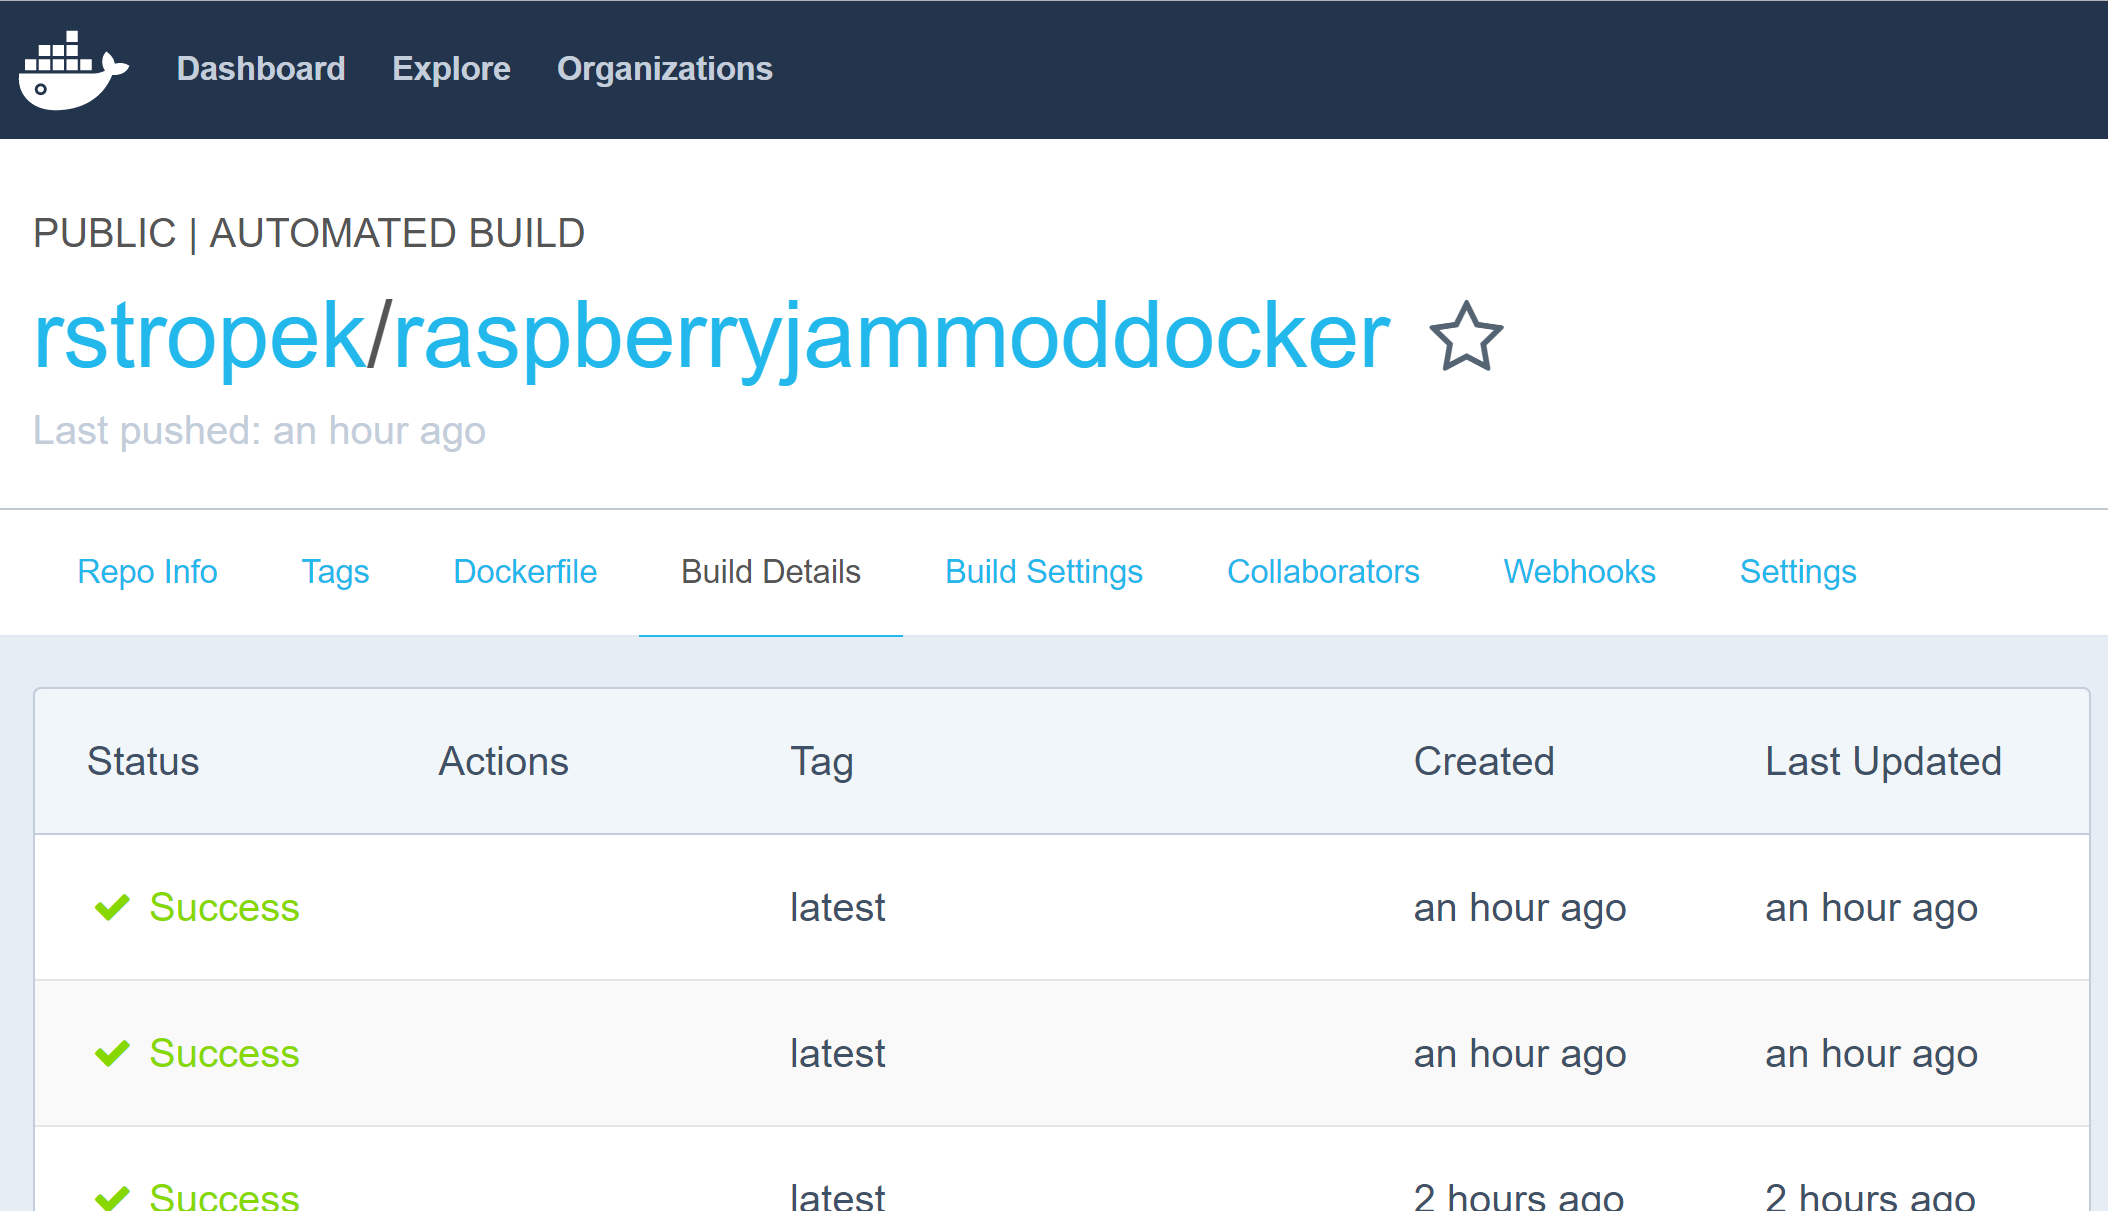Click the Created column header
The image size is (2108, 1211).
point(1484,761)
